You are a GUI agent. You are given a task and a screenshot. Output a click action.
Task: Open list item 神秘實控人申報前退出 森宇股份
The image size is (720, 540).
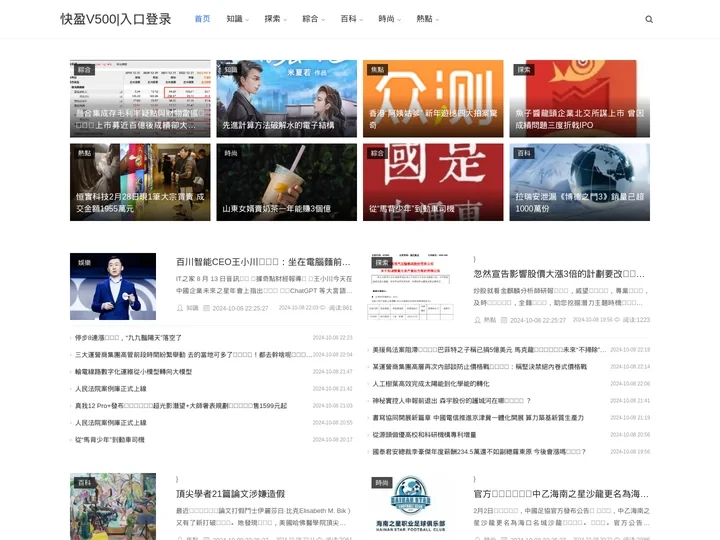tap(451, 400)
